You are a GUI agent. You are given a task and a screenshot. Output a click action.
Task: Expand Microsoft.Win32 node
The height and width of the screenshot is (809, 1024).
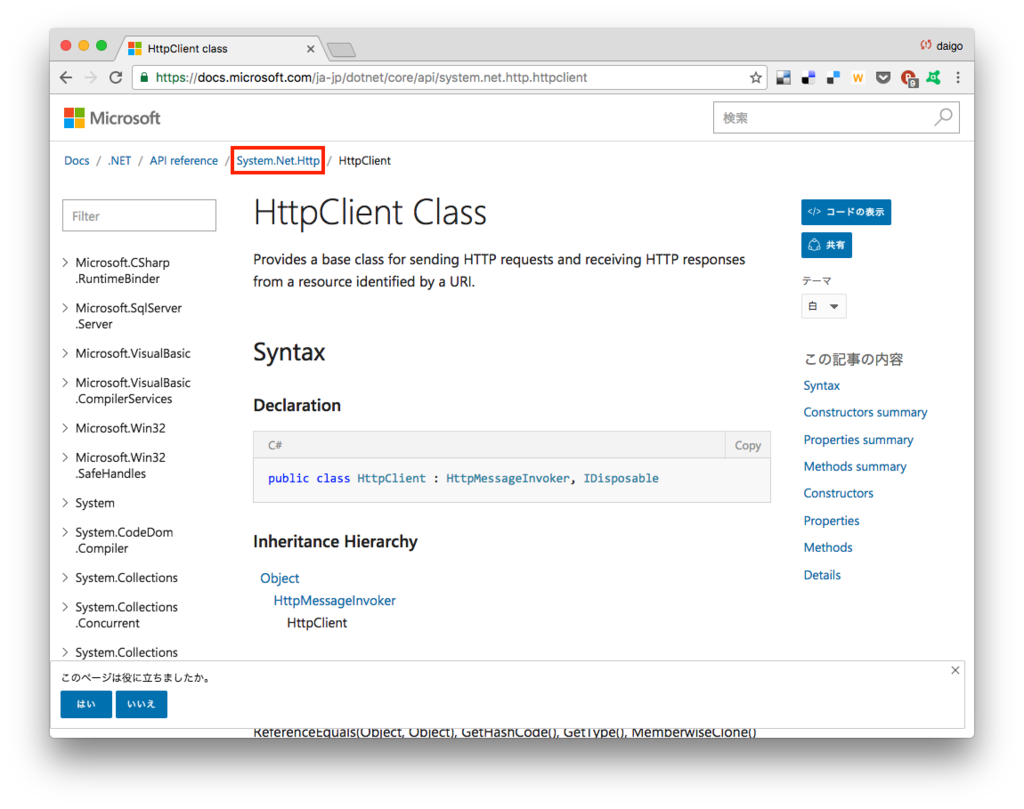(x=65, y=428)
